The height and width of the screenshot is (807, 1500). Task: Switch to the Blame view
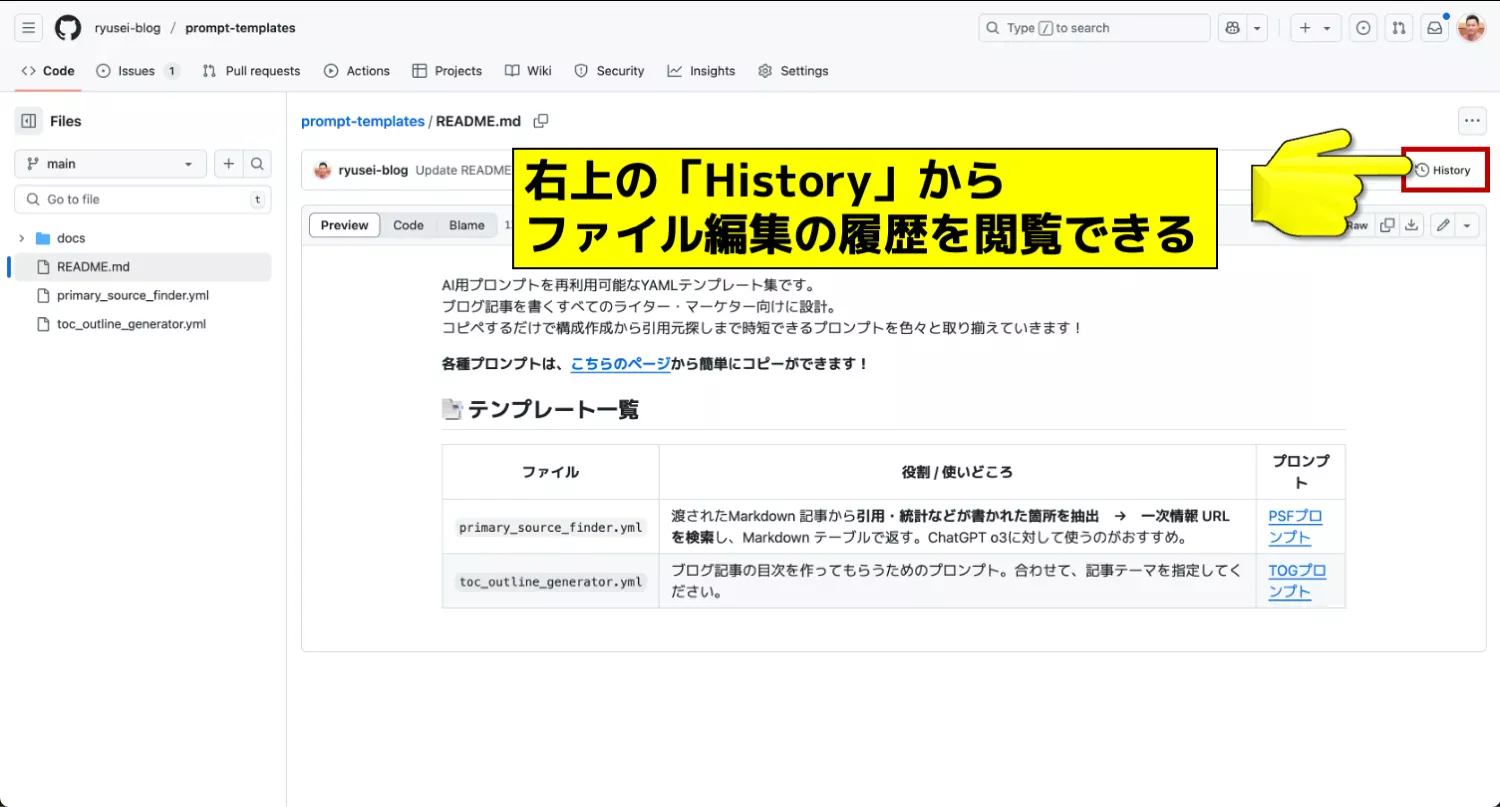pyautogui.click(x=467, y=225)
